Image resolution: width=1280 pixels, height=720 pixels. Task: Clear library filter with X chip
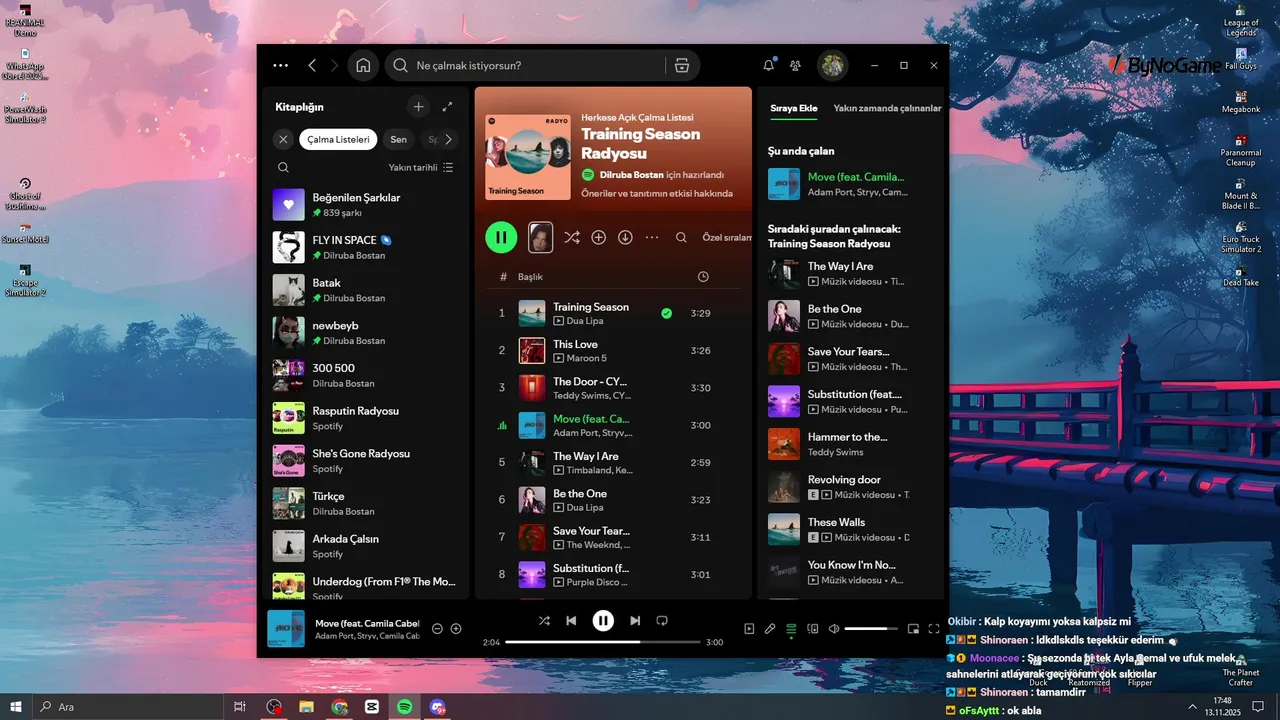pos(284,139)
